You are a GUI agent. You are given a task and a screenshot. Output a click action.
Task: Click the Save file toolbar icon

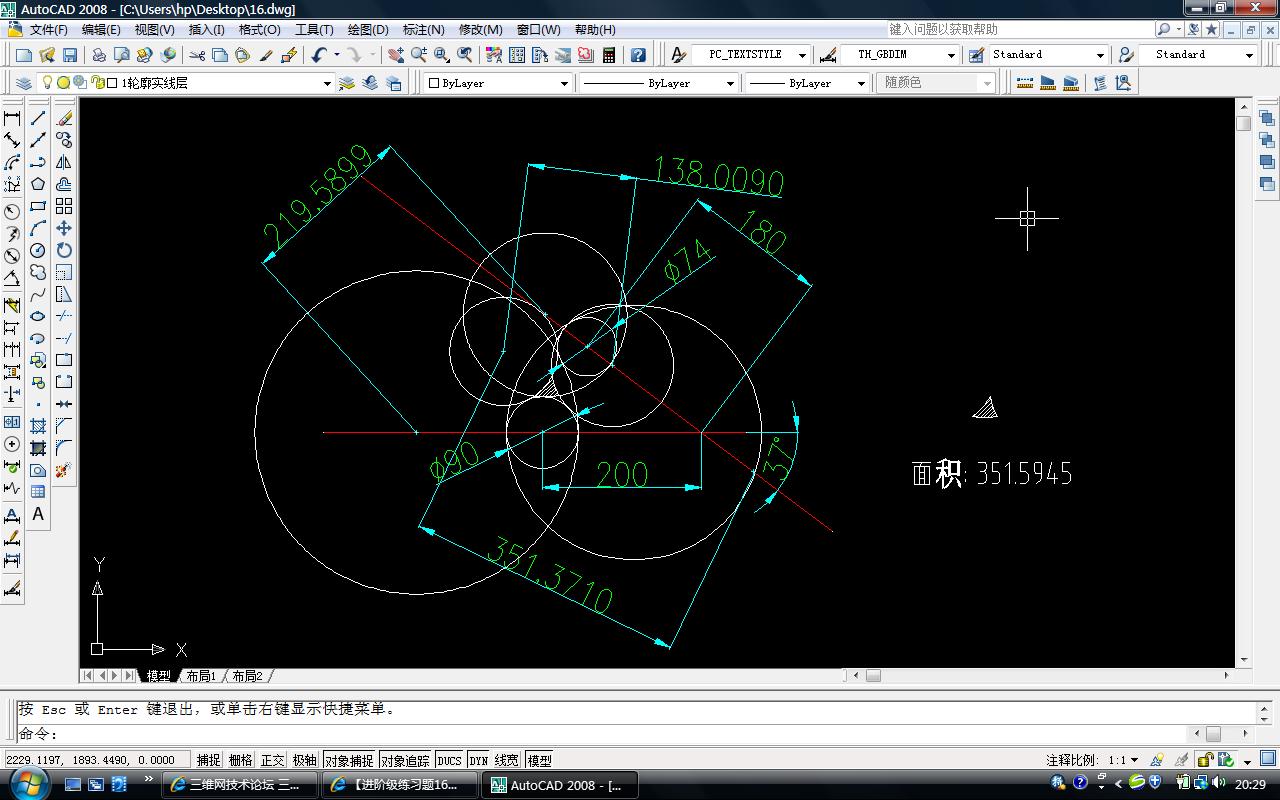pyautogui.click(x=70, y=55)
